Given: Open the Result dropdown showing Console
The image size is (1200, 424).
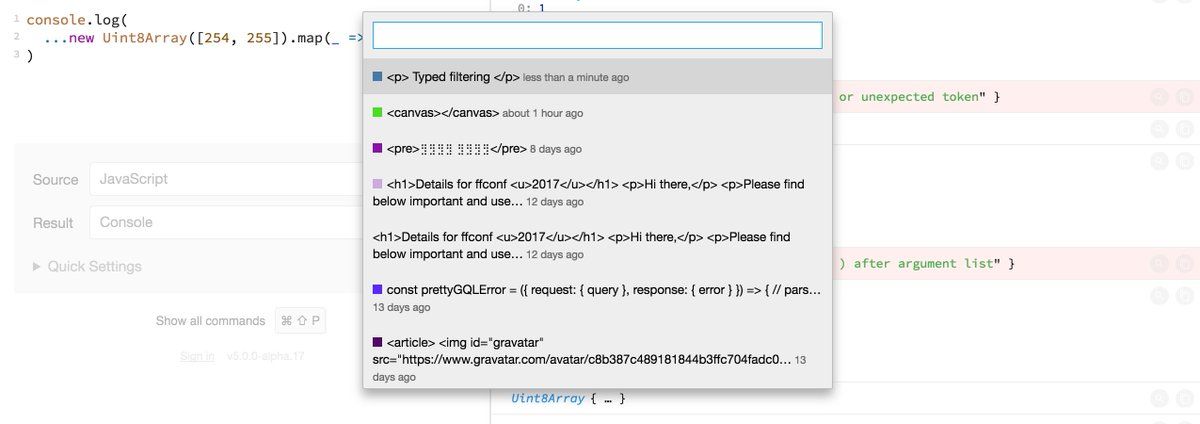Looking at the screenshot, I should tap(225, 223).
